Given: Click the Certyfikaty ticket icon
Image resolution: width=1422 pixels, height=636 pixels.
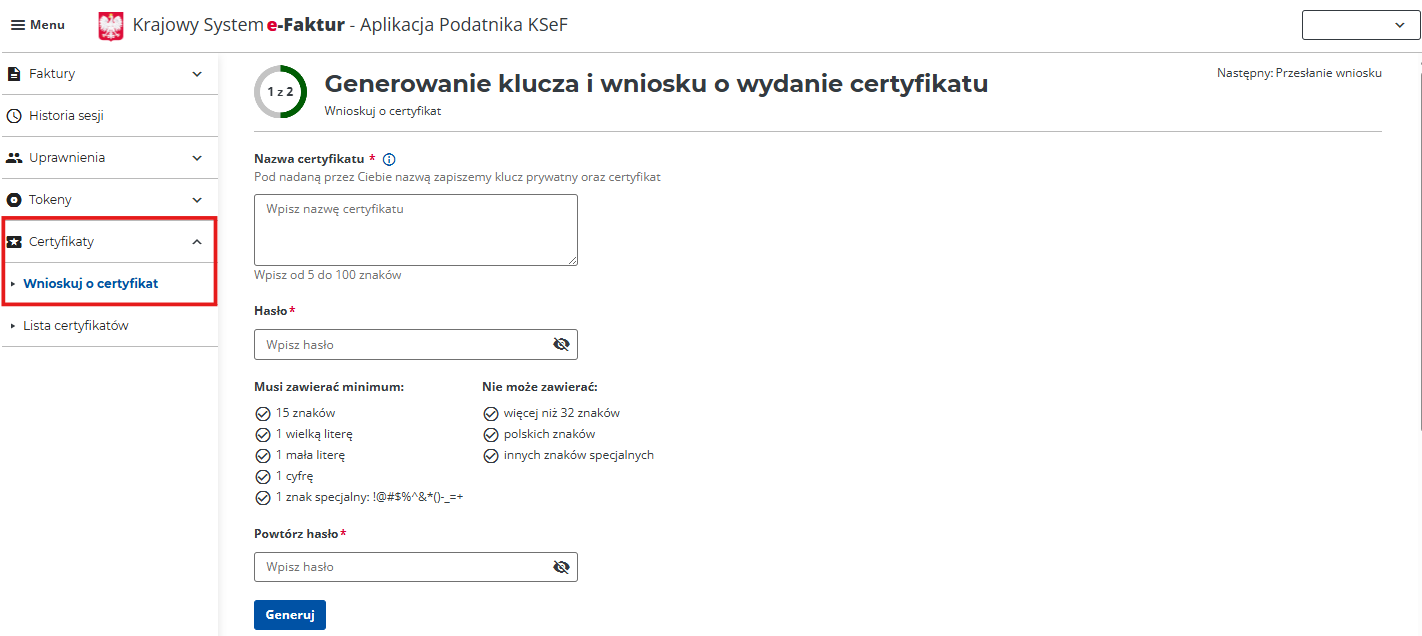Looking at the screenshot, I should click(14, 242).
